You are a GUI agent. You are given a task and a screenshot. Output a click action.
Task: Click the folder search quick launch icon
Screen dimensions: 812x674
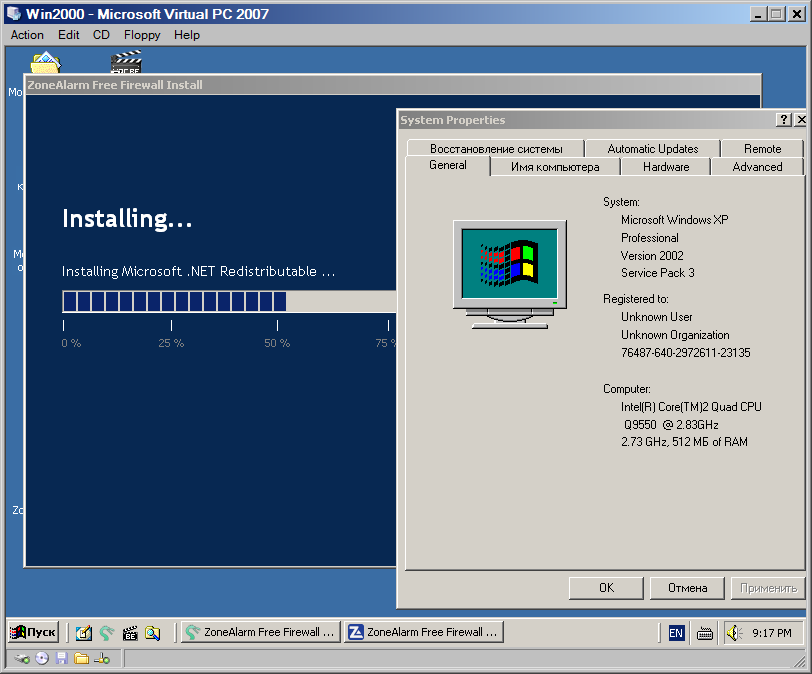point(153,633)
